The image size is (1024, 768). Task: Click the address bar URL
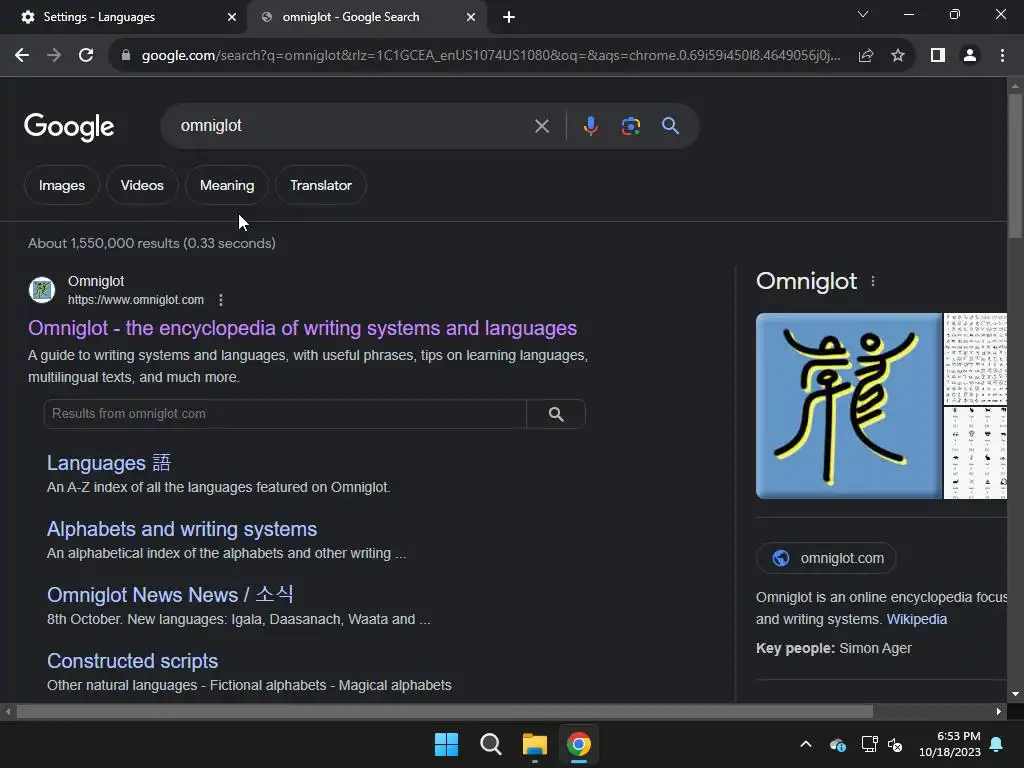pyautogui.click(x=490, y=56)
